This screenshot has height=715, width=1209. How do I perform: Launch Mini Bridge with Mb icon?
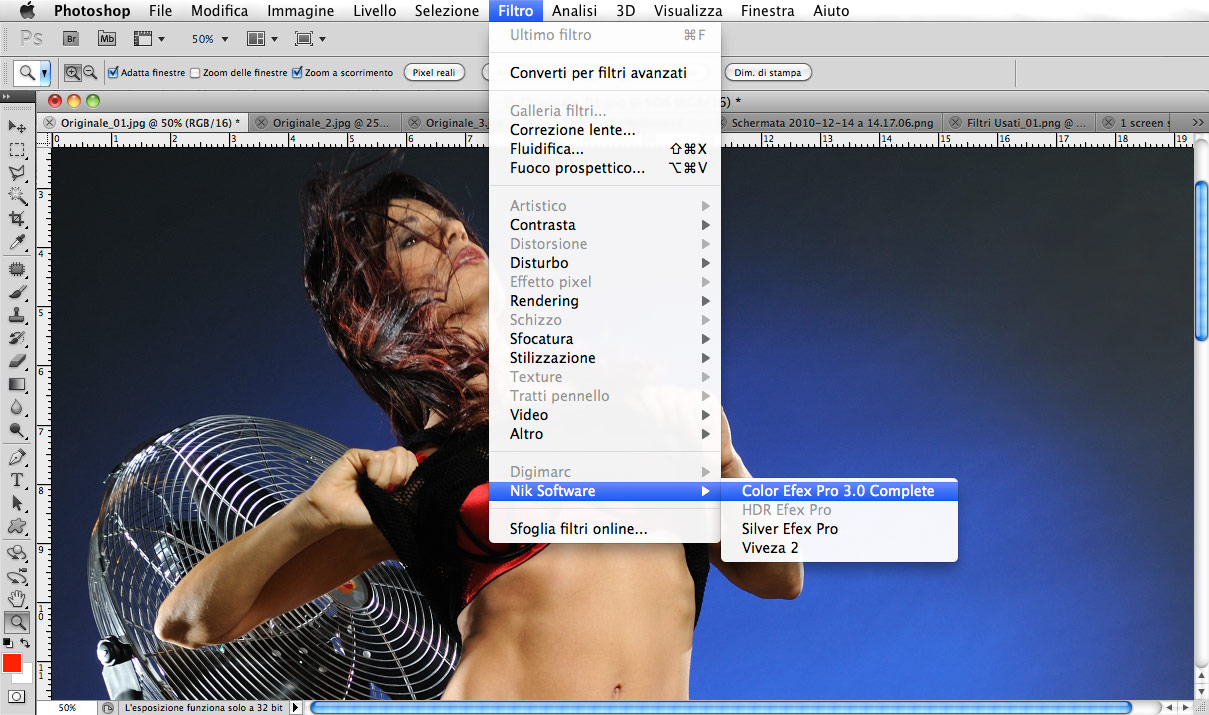[x=107, y=39]
